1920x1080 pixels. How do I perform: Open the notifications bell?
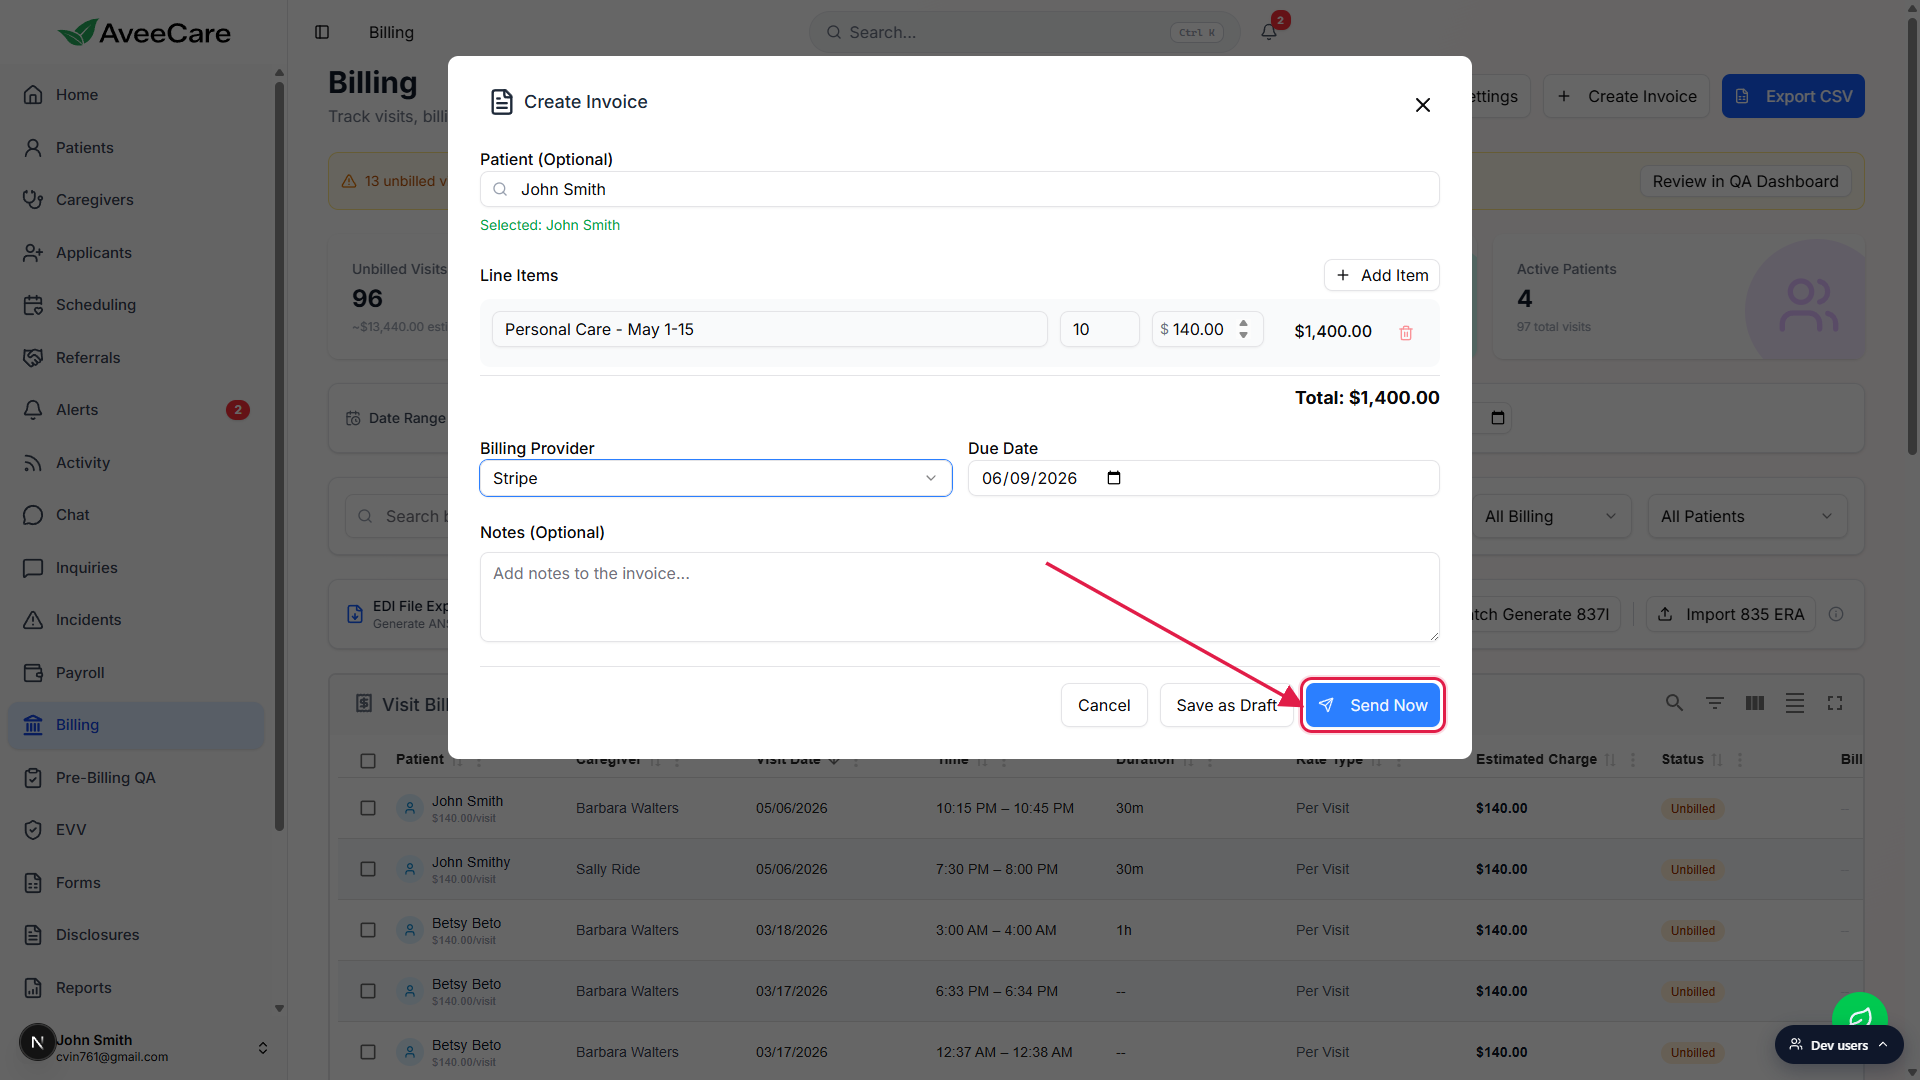point(1269,32)
